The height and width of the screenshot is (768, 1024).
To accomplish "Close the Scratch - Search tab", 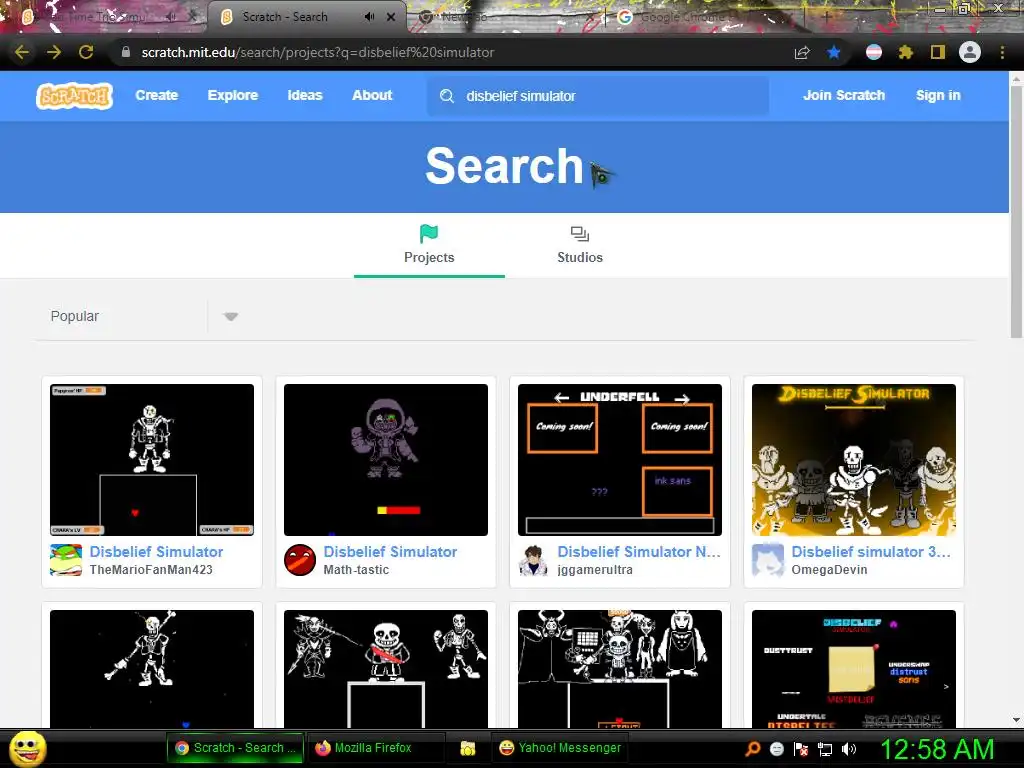I will coord(391,17).
